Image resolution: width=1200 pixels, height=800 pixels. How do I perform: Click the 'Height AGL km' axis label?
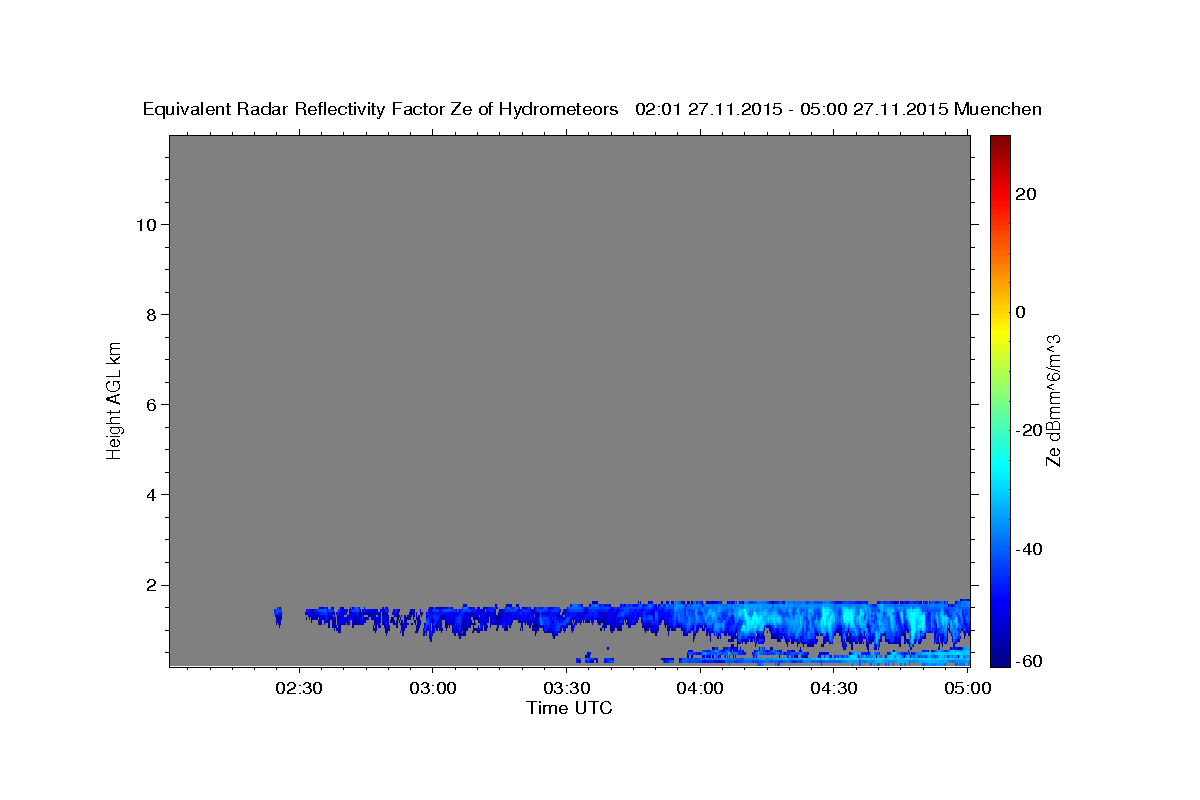click(x=114, y=399)
